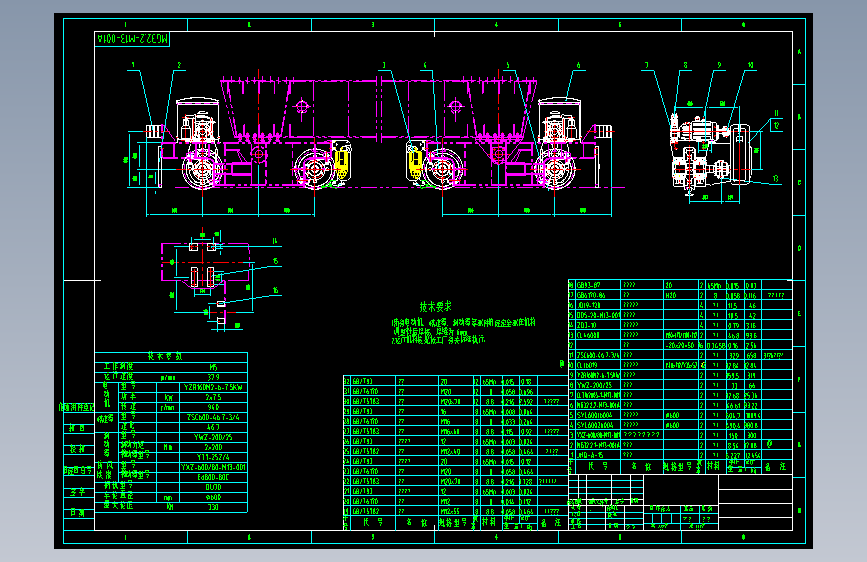Select part balloon number 9 in side view
Screen dimensions: 867x562
719,65
